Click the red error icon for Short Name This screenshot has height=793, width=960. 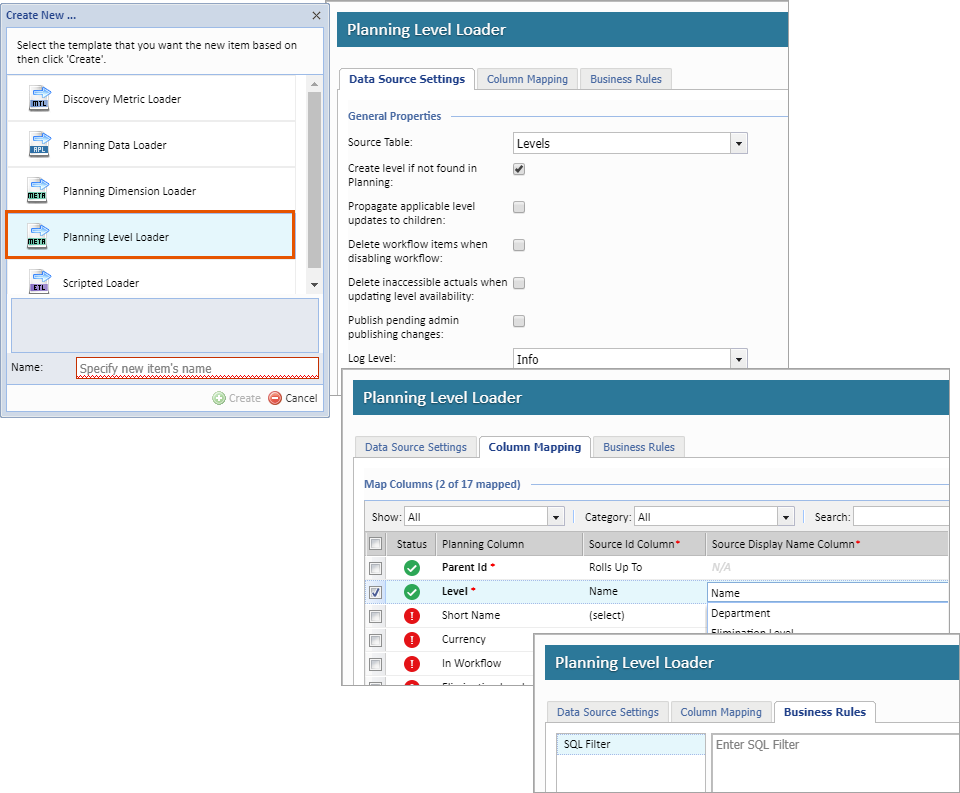tap(412, 616)
